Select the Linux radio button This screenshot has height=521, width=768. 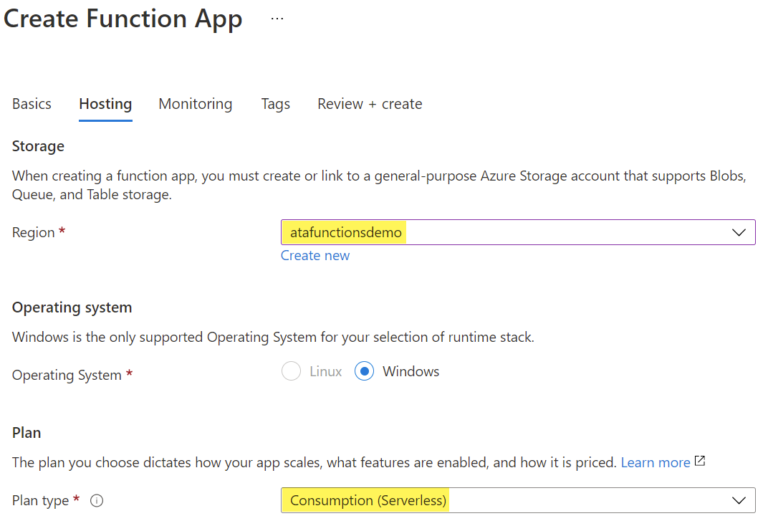click(x=291, y=371)
